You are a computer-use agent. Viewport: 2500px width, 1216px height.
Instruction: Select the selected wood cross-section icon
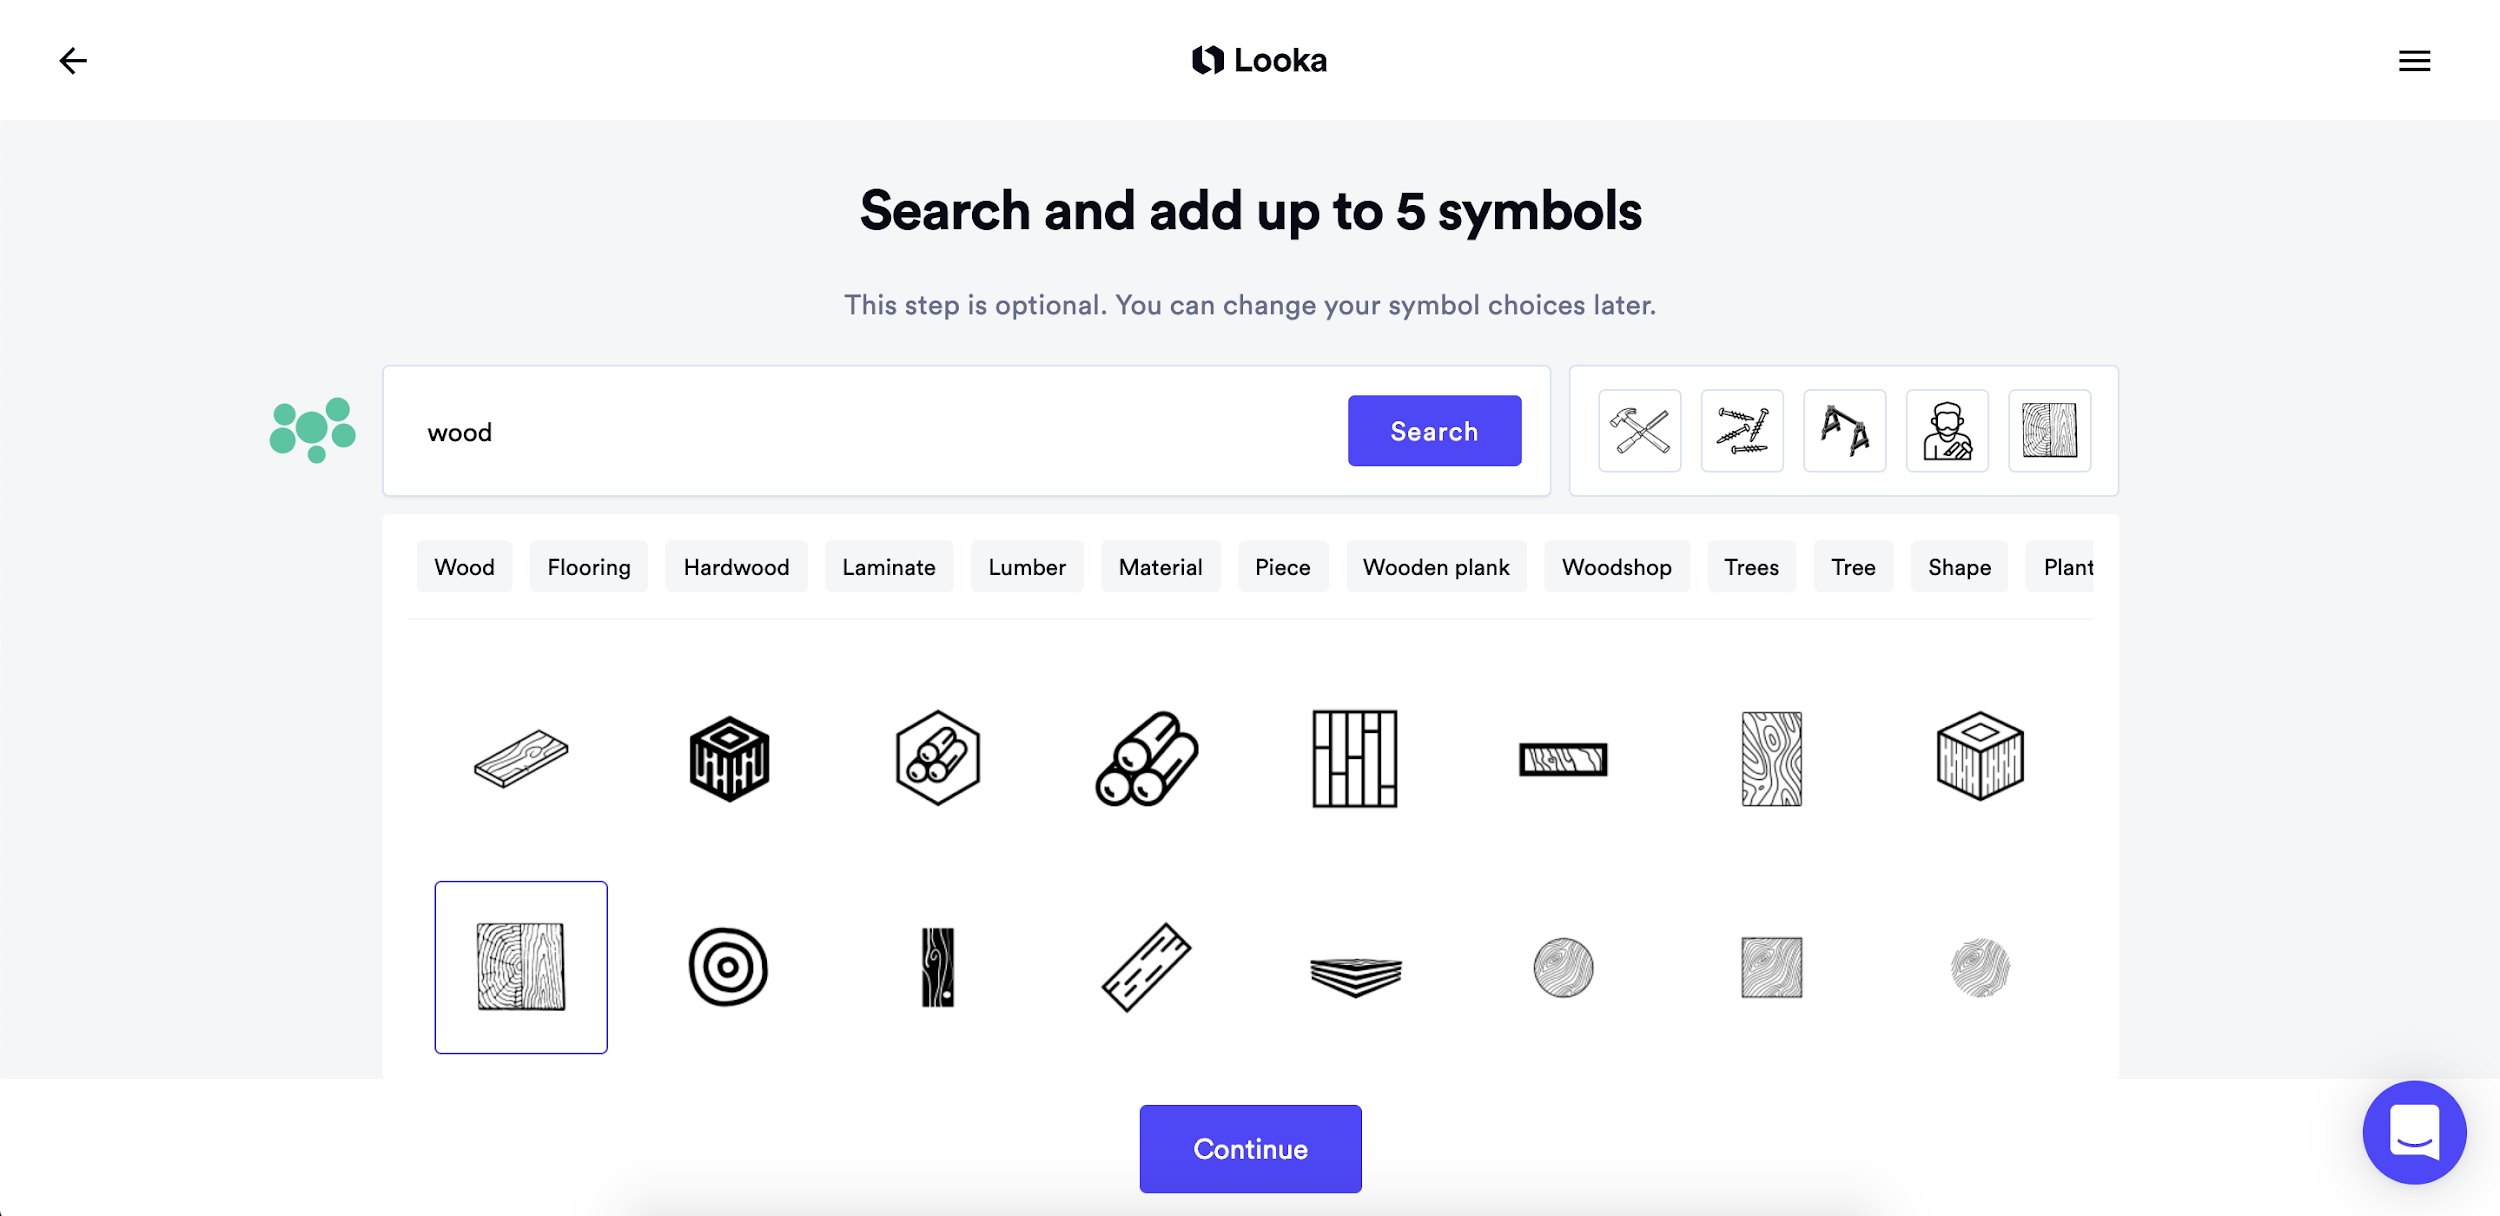tap(521, 967)
